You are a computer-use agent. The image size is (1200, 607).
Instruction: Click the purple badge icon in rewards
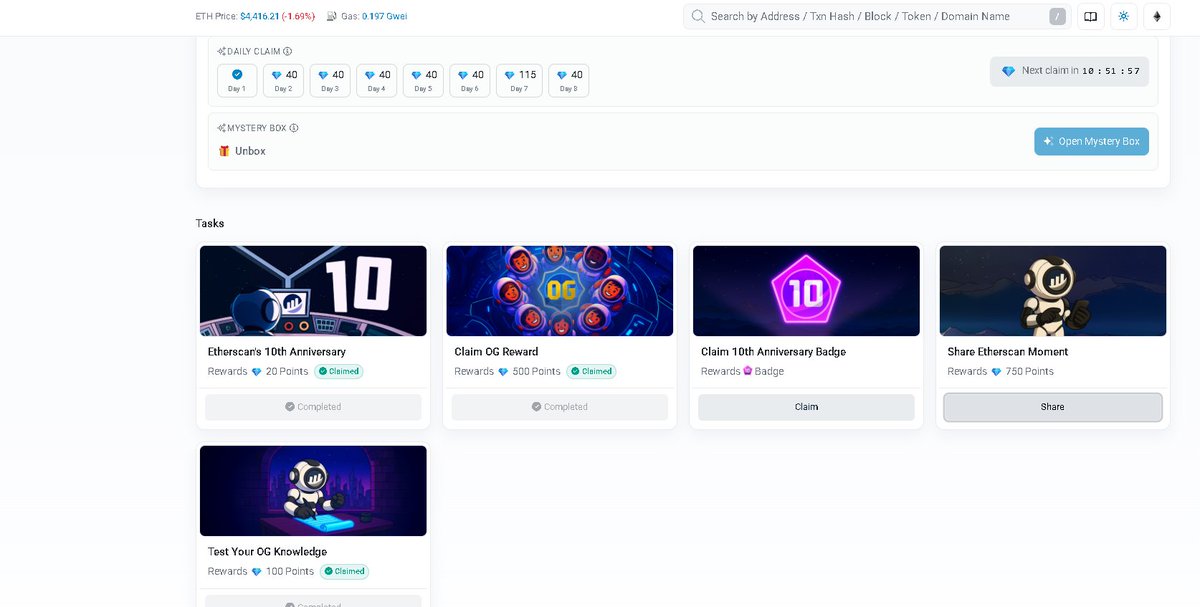click(x=747, y=371)
